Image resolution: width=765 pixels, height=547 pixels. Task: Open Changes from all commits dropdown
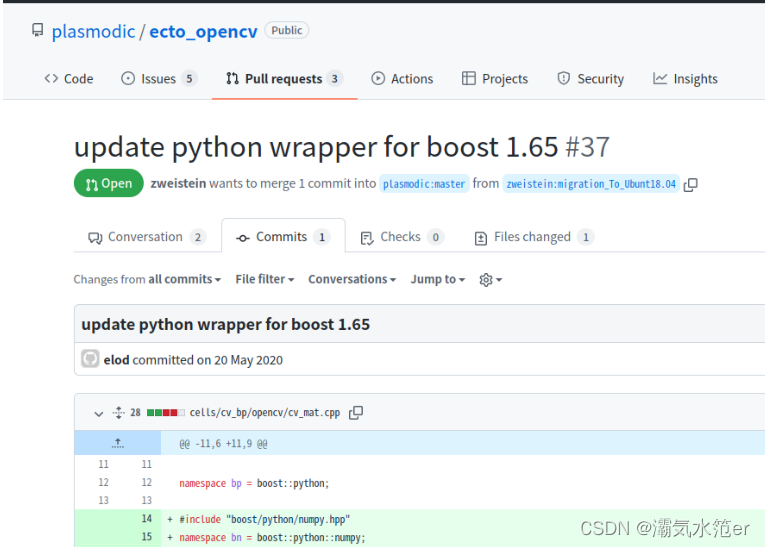coord(147,279)
